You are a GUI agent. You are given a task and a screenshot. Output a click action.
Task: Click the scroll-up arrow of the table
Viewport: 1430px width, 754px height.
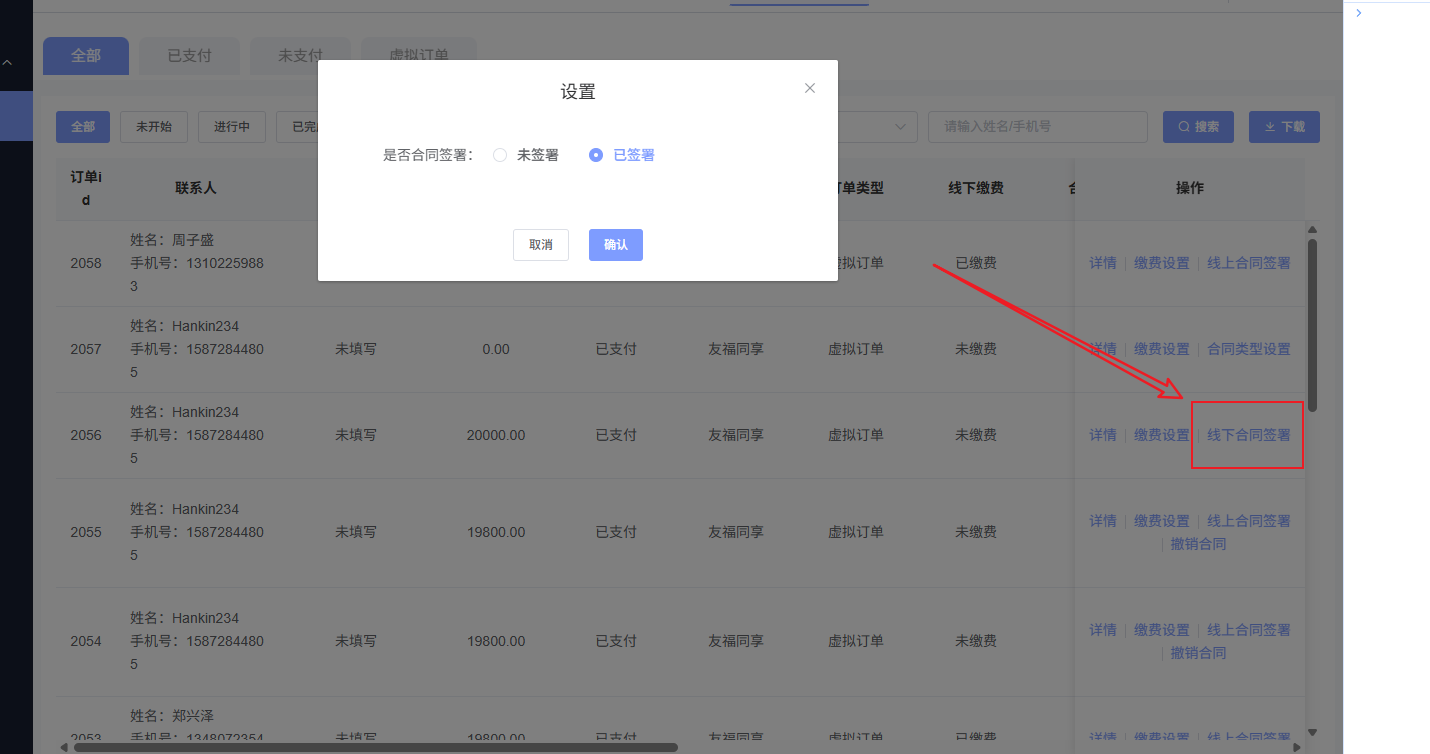pos(1312,230)
